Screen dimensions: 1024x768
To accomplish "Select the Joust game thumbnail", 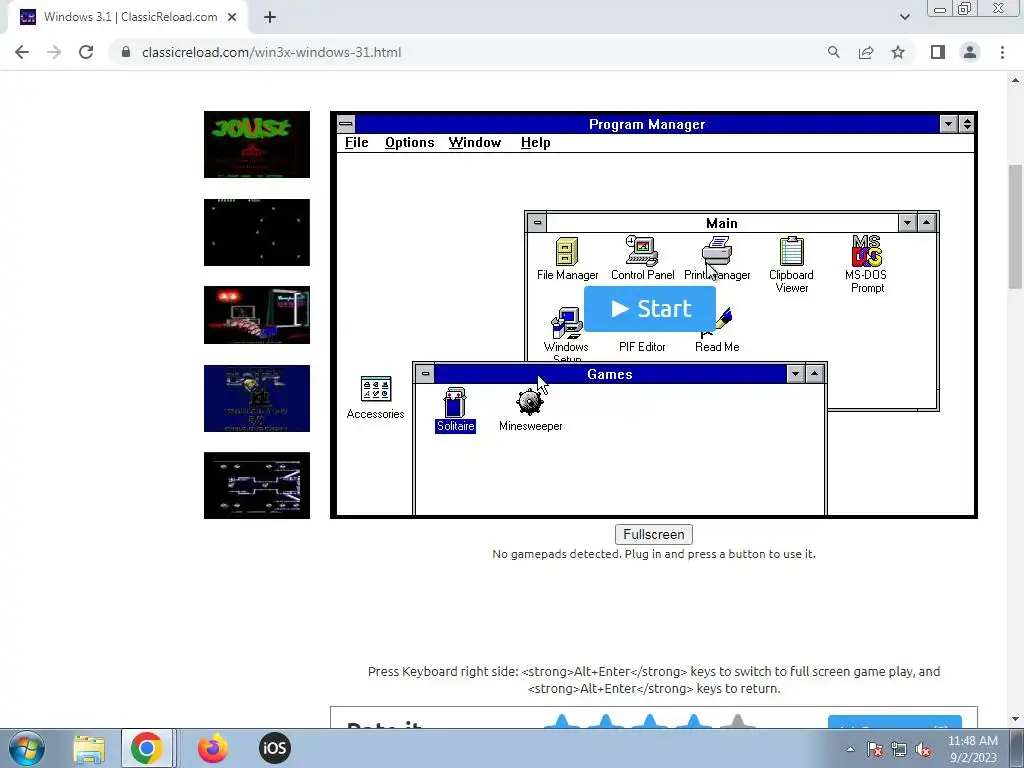I will pyautogui.click(x=257, y=144).
